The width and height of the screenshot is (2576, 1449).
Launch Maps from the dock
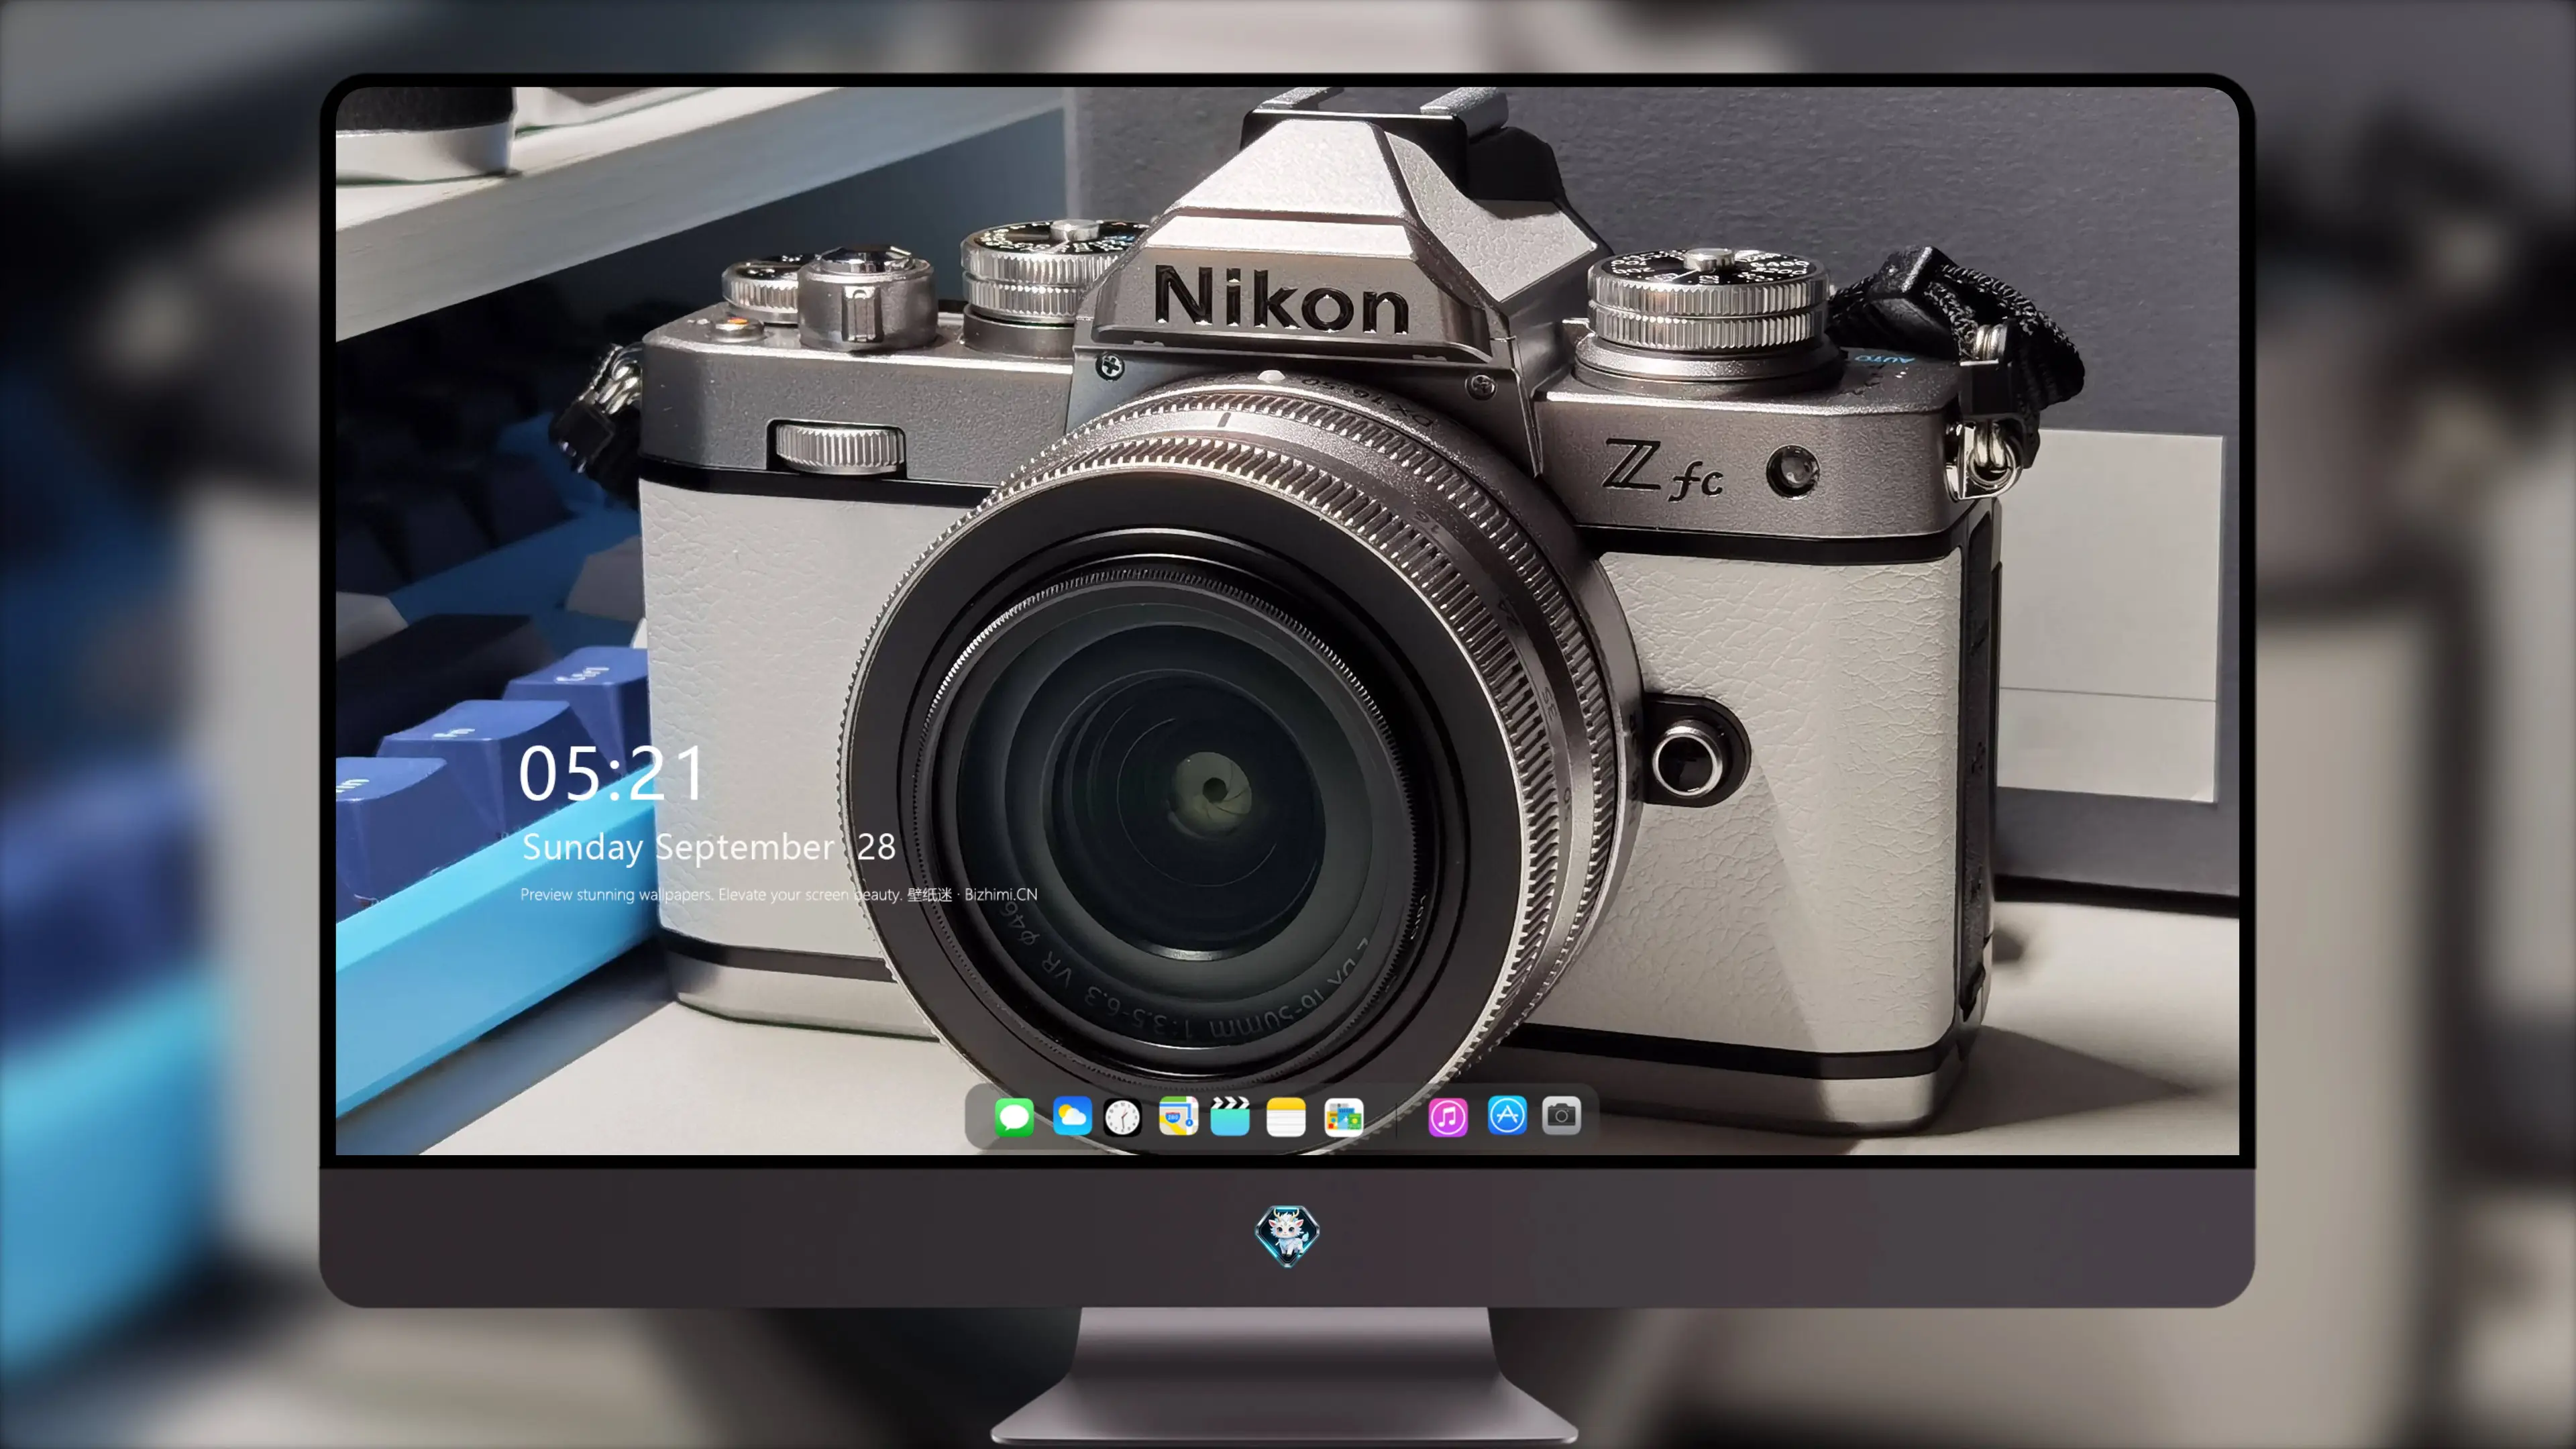pos(1178,1116)
